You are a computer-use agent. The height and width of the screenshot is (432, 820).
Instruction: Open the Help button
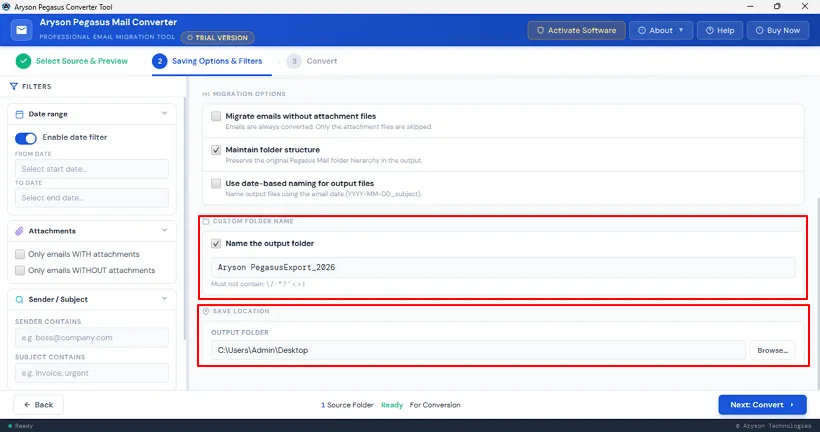720,30
